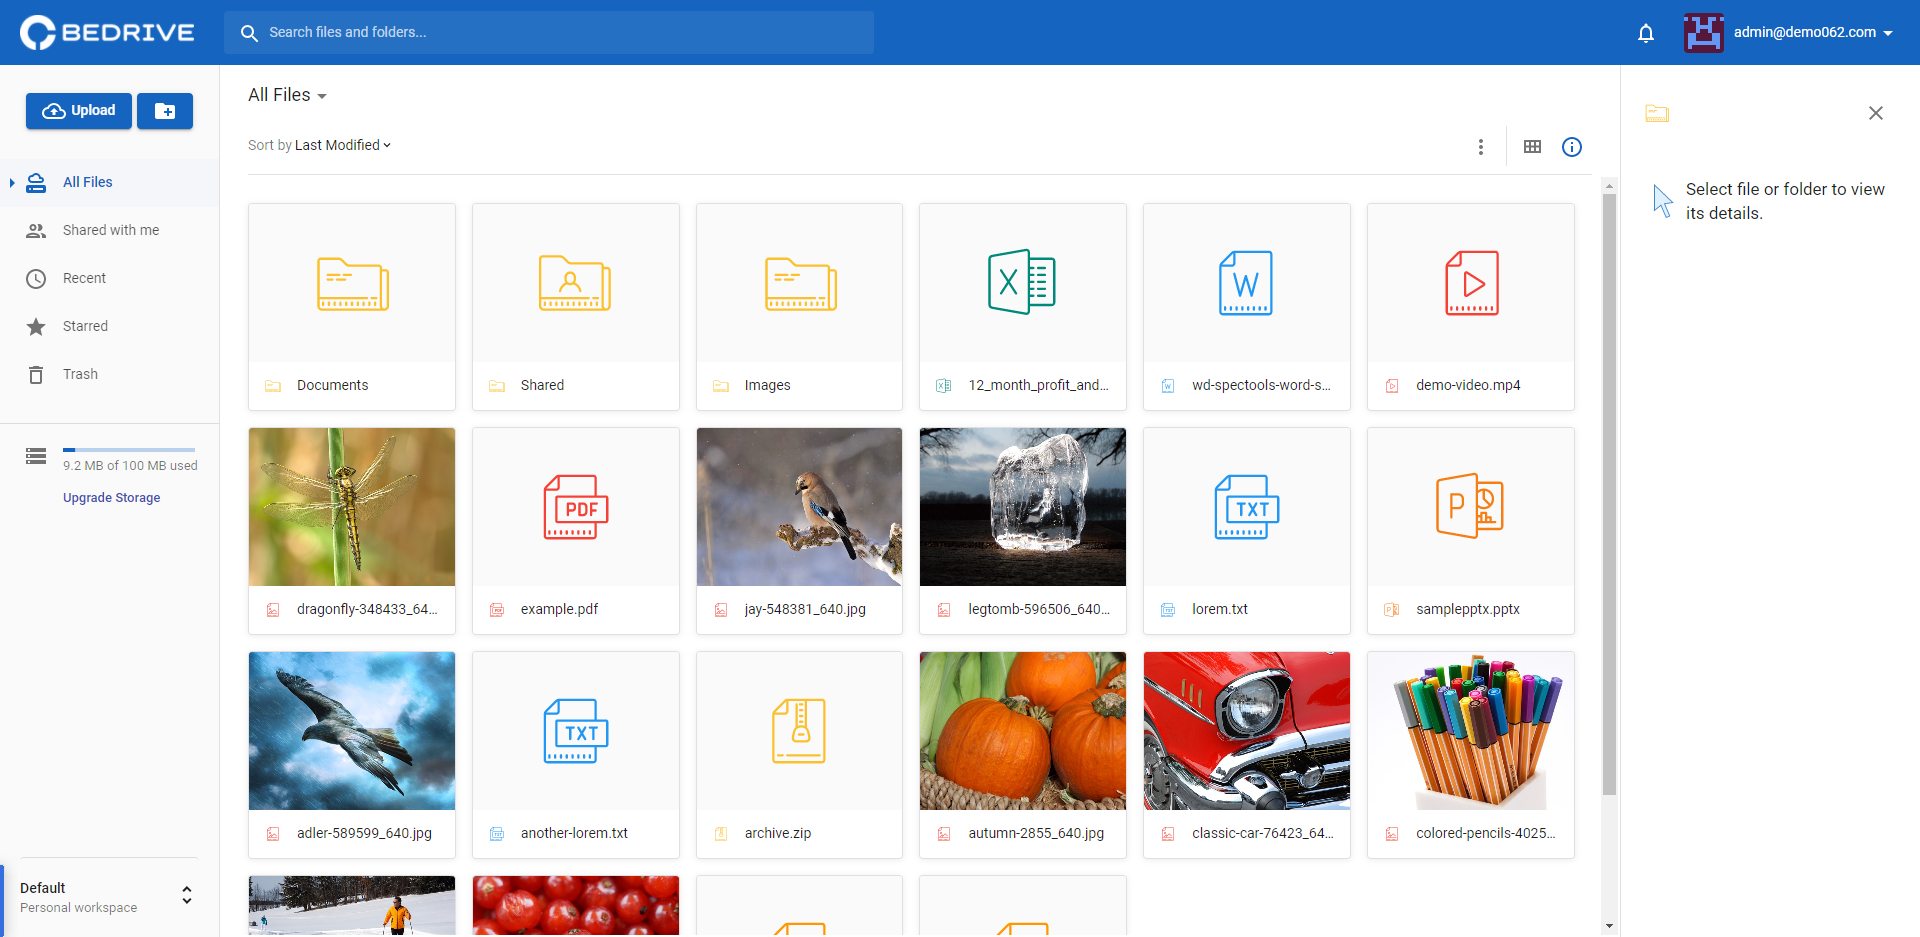Select the autumn pumpkins image thumbnail
This screenshot has height=937, width=1920.
tap(1023, 731)
